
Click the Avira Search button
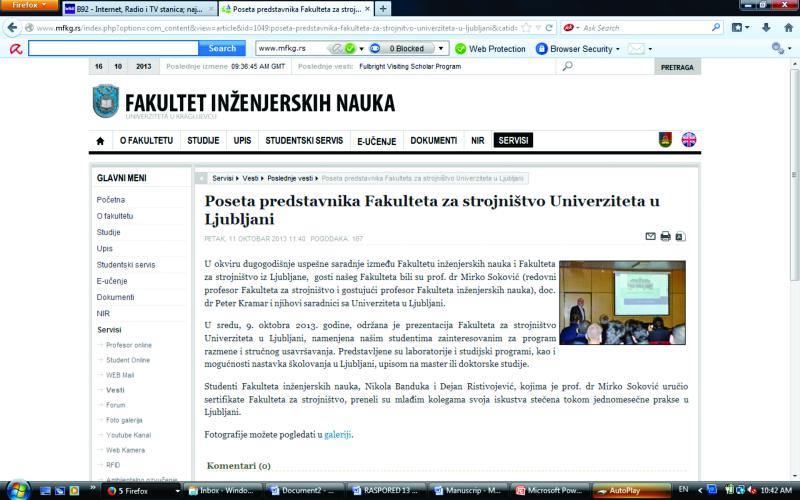222,48
